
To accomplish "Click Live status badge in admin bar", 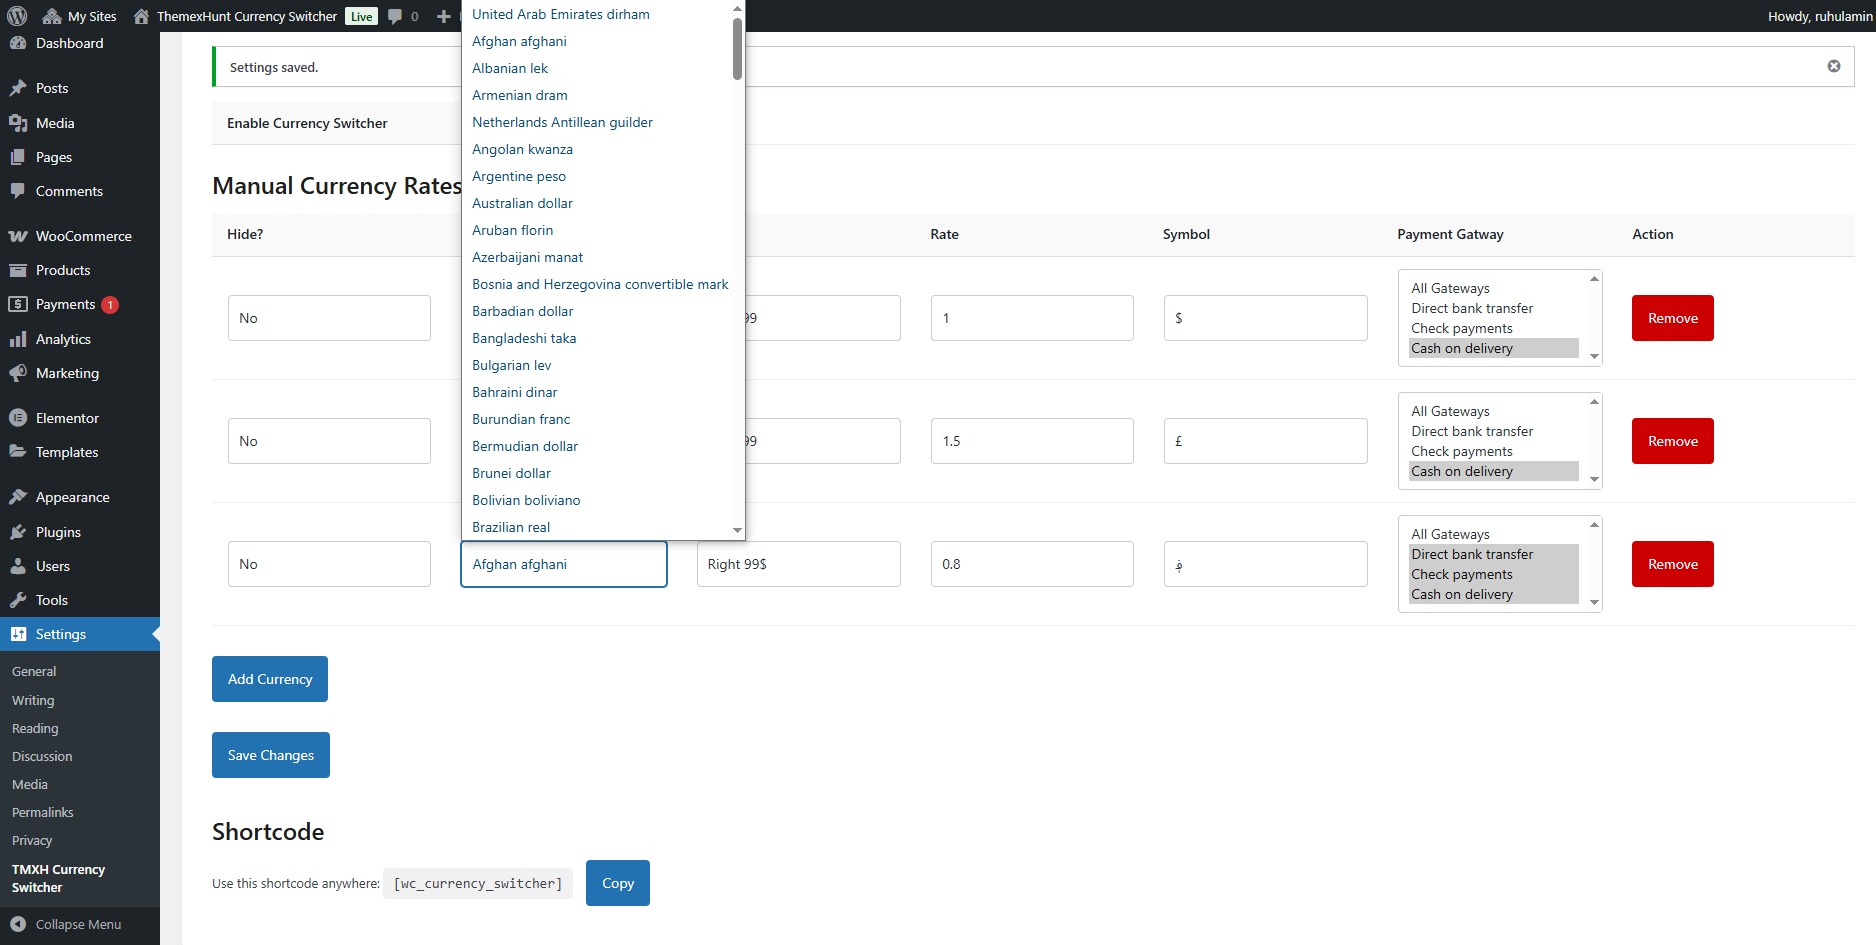I will pyautogui.click(x=362, y=16).
